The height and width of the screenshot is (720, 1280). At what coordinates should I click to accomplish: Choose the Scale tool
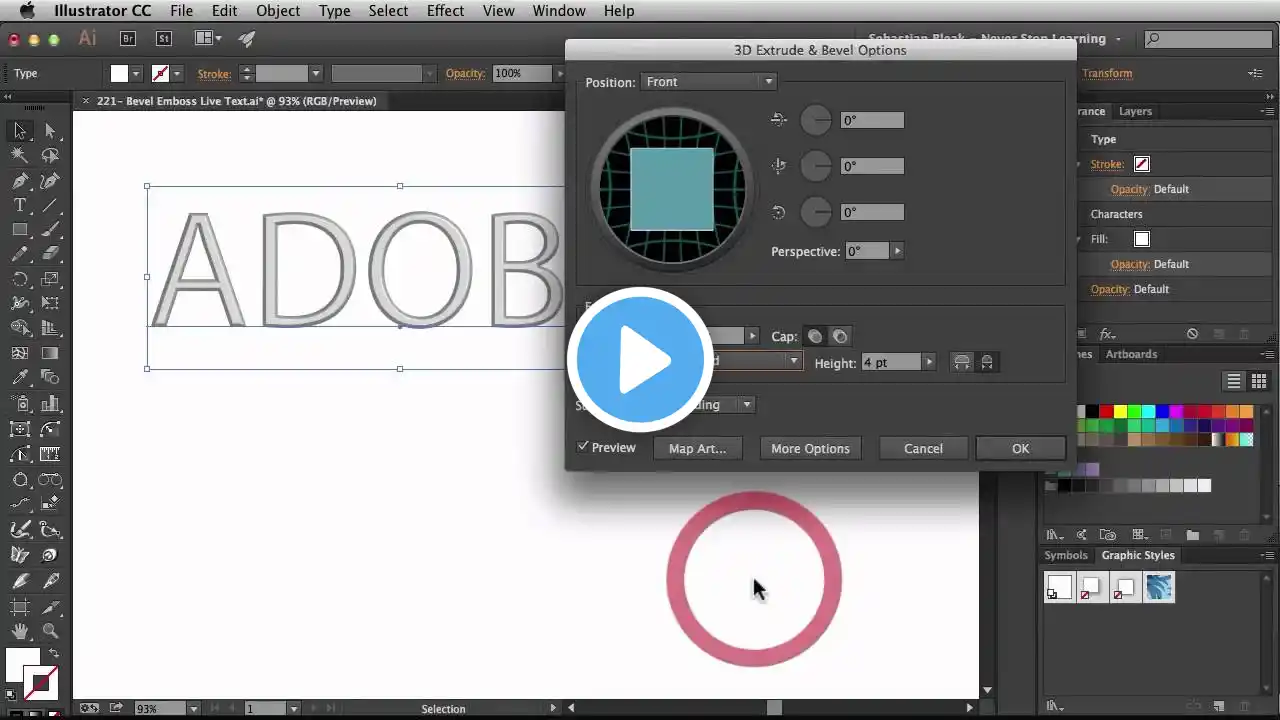(x=50, y=280)
